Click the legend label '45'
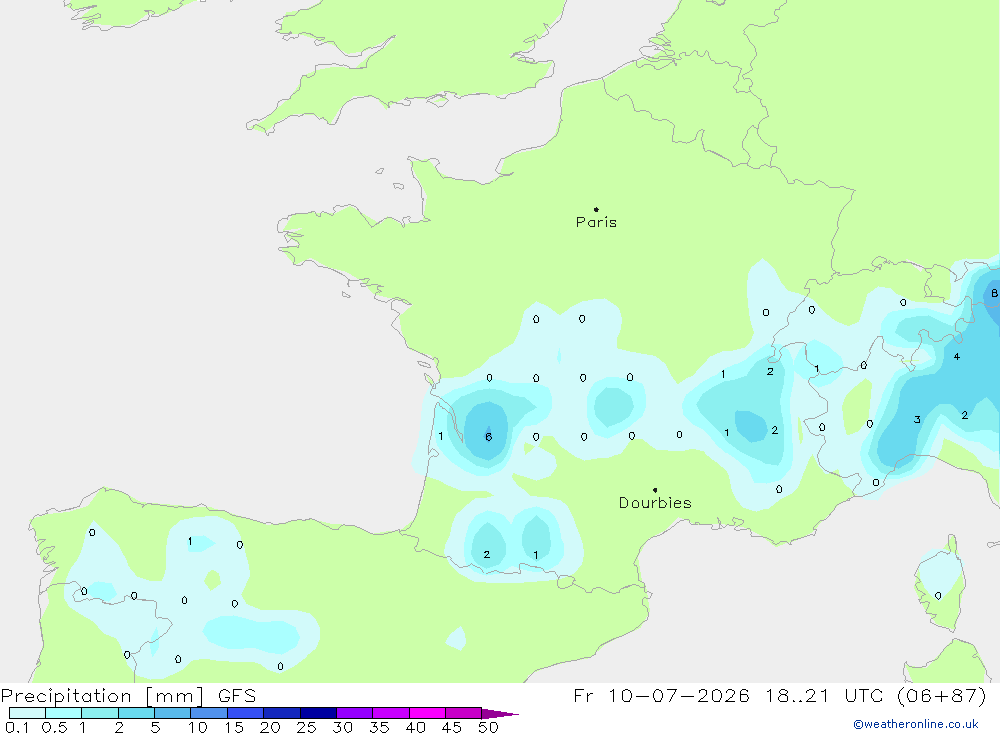The image size is (1000, 733). (x=452, y=727)
